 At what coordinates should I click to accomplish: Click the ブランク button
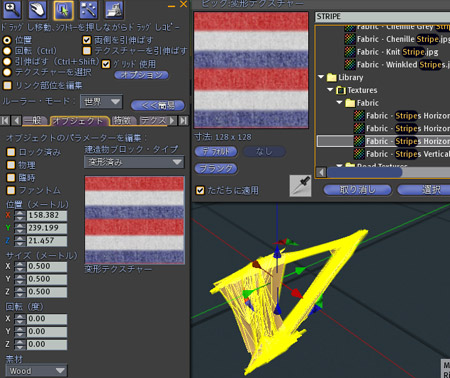pos(216,168)
